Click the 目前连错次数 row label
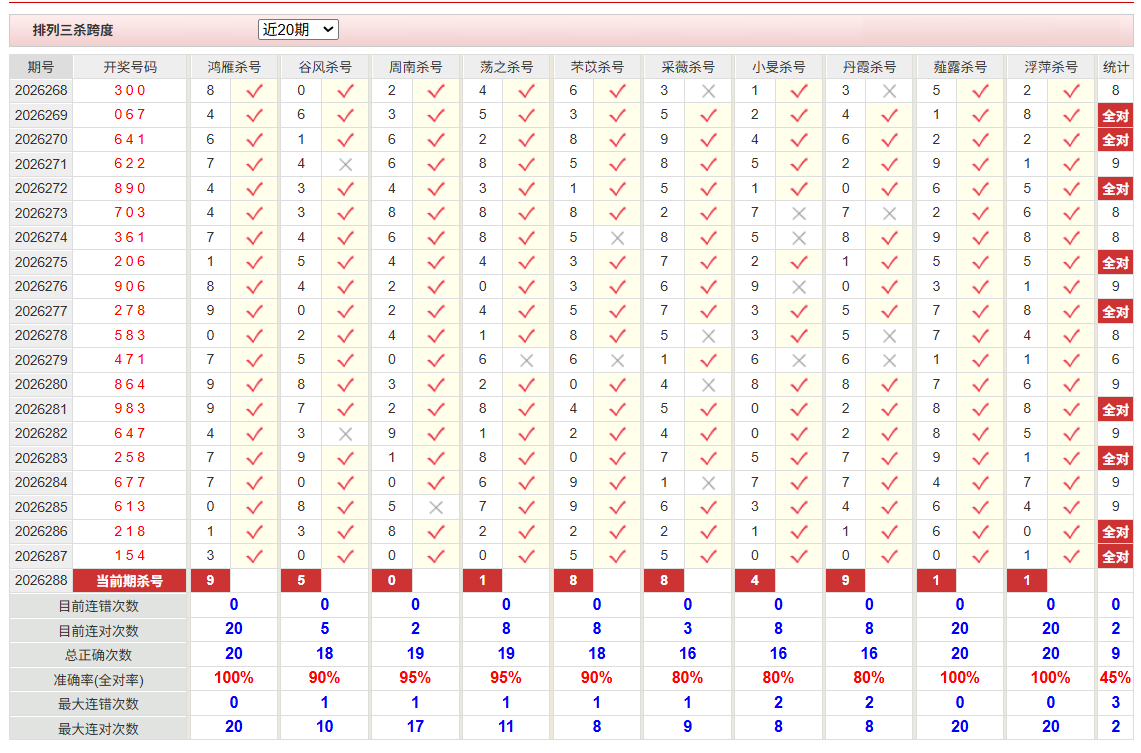The image size is (1141, 753). (98, 606)
